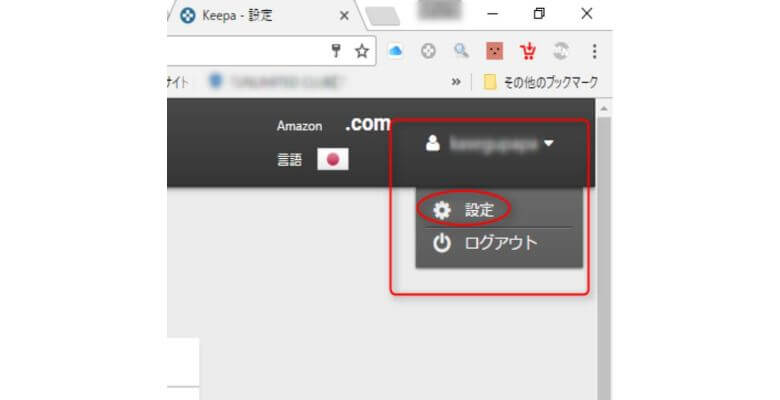Click the saved password key icon

point(337,51)
